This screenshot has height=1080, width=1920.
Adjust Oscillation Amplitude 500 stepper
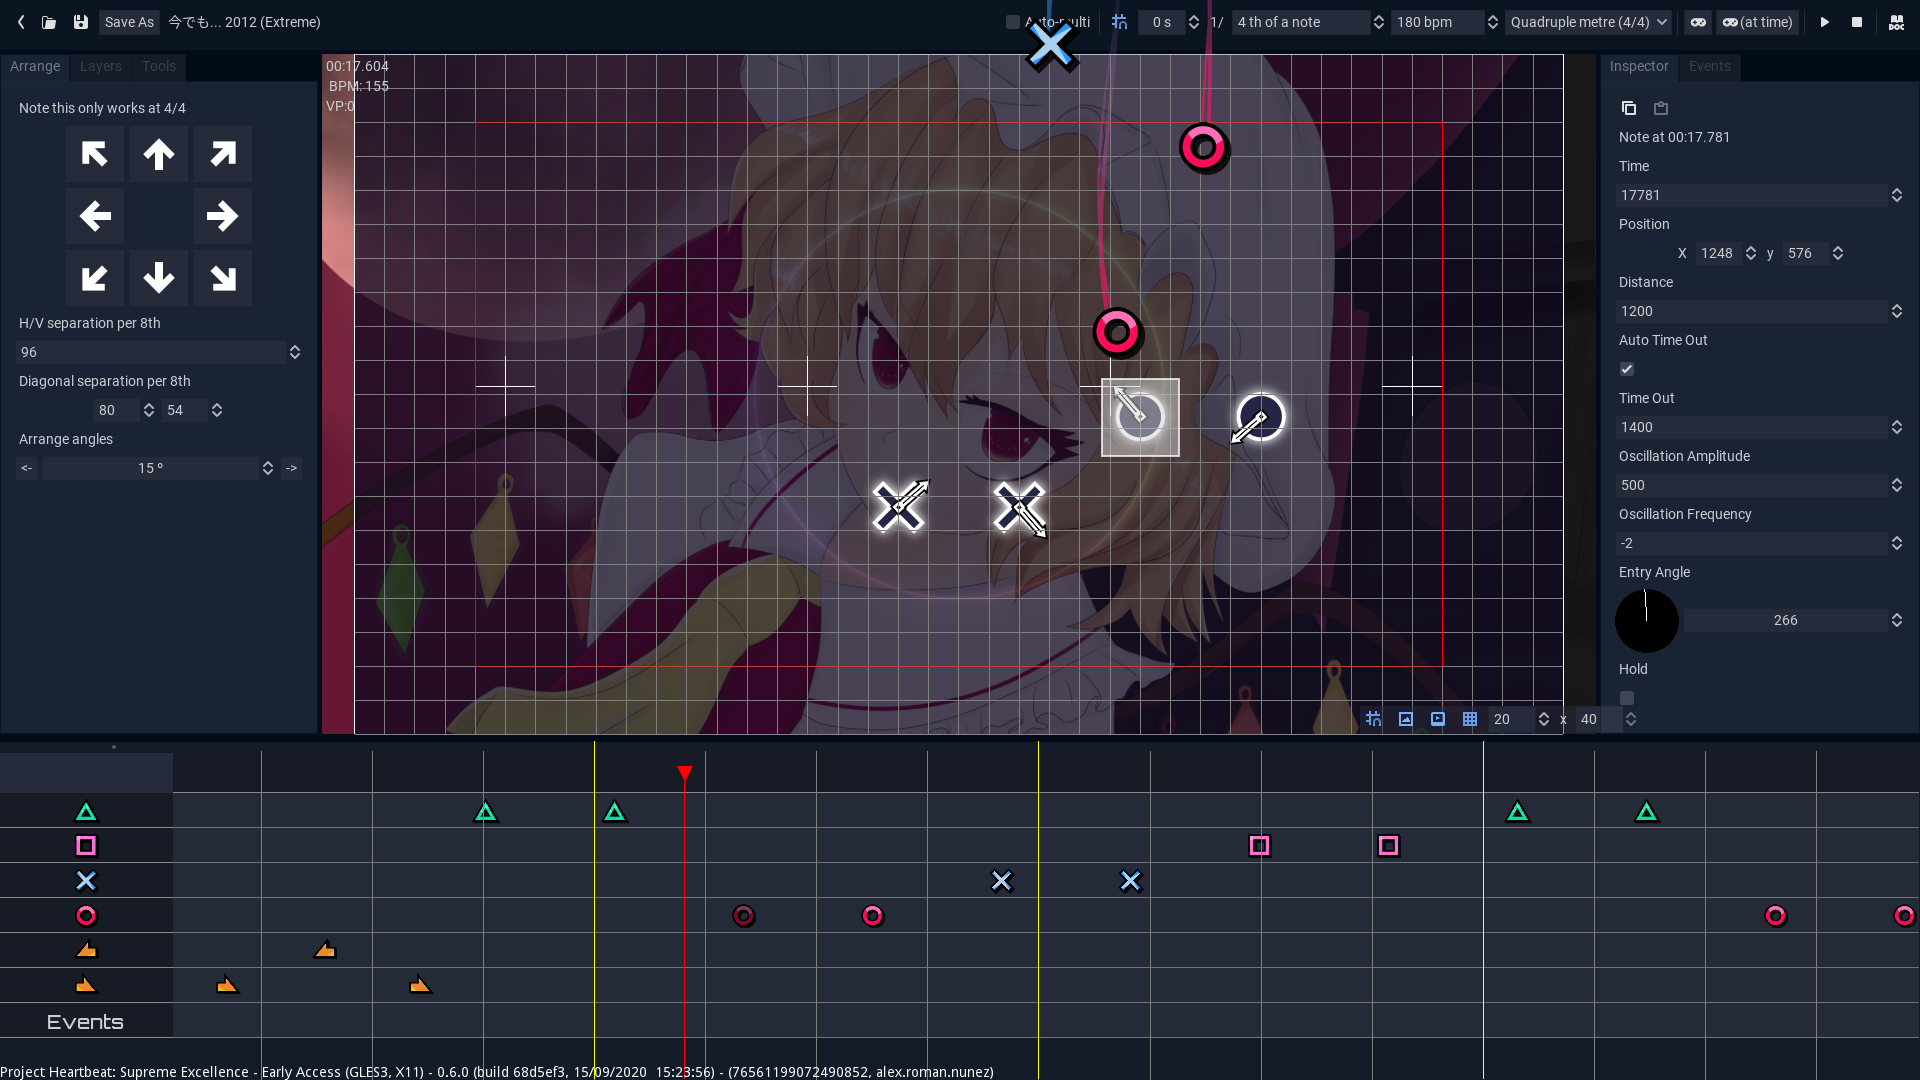(1897, 485)
